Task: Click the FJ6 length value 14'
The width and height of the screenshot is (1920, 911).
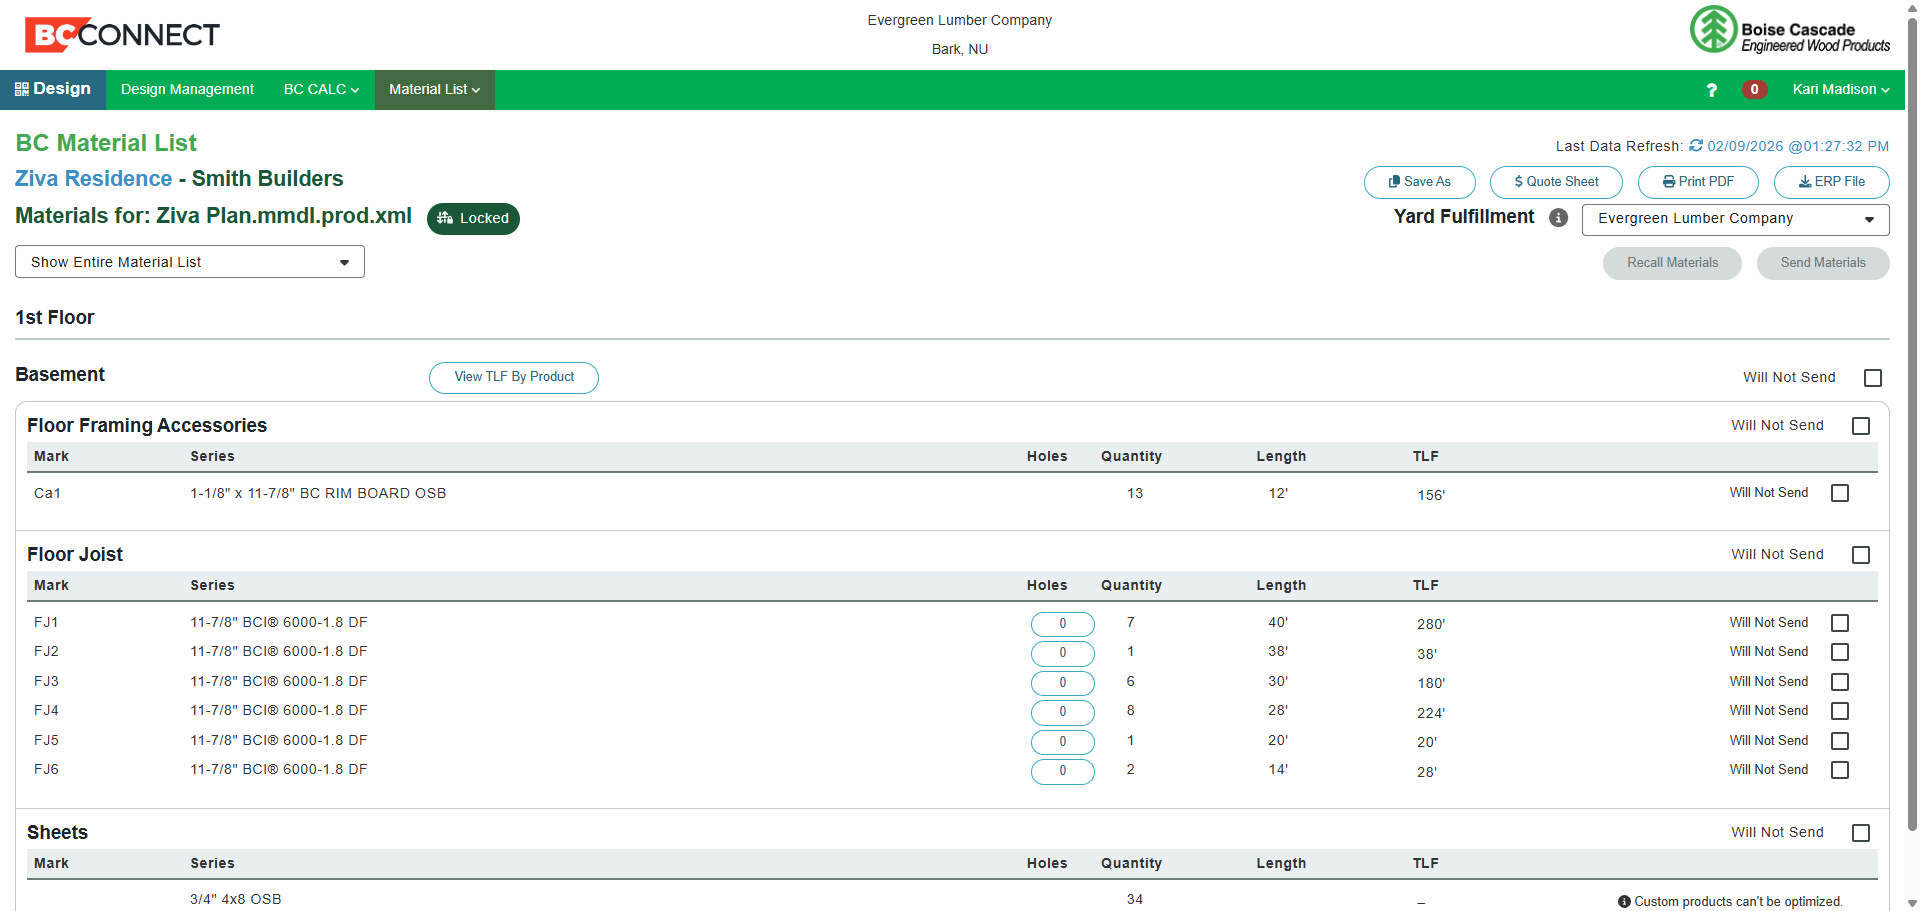Action: (1278, 769)
